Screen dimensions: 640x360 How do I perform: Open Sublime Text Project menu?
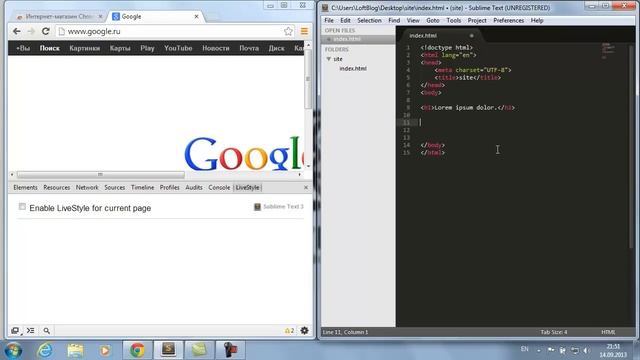[477, 20]
